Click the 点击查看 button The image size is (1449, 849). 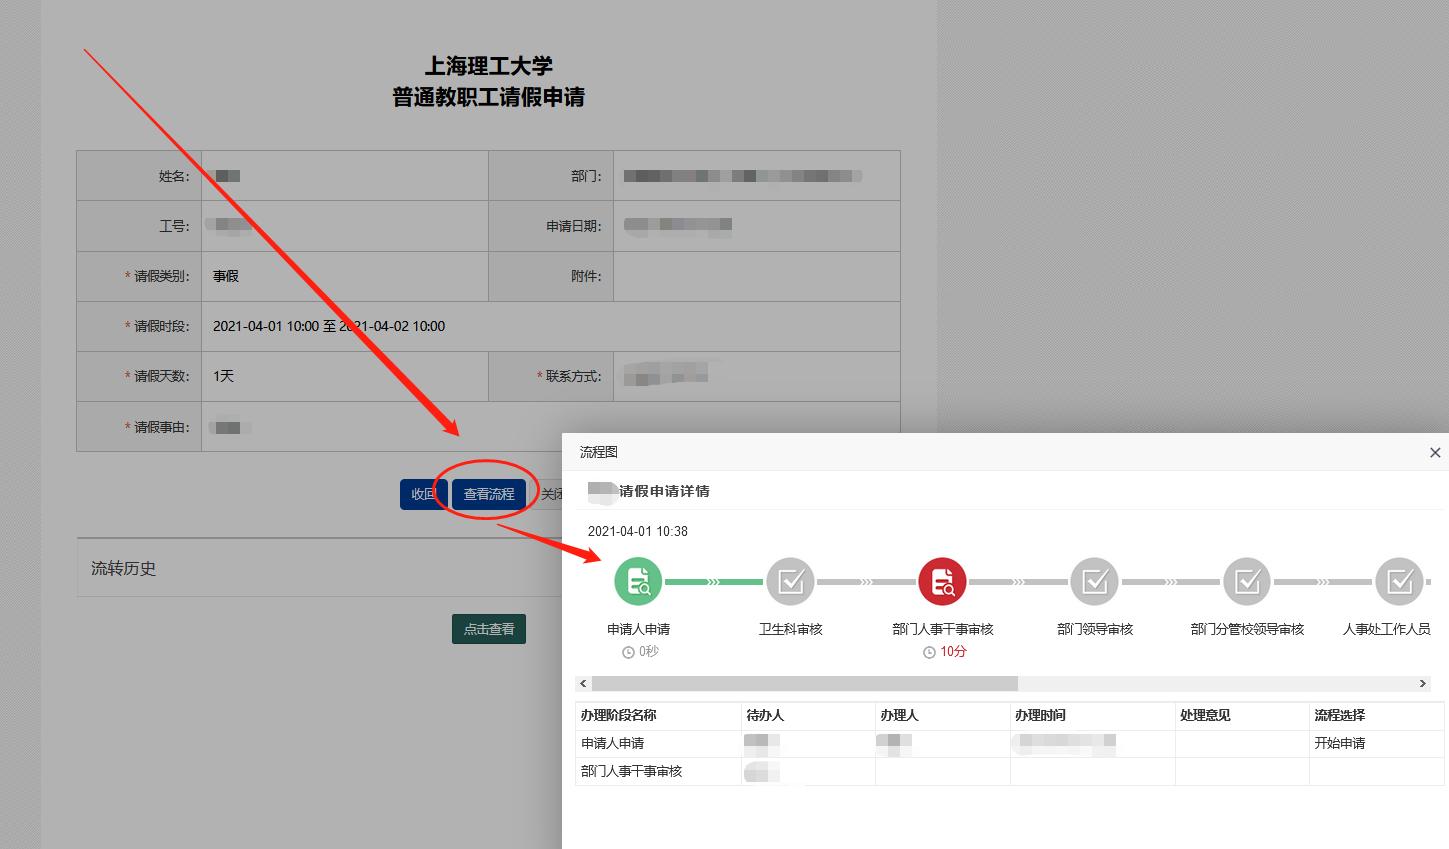pyautogui.click(x=489, y=629)
